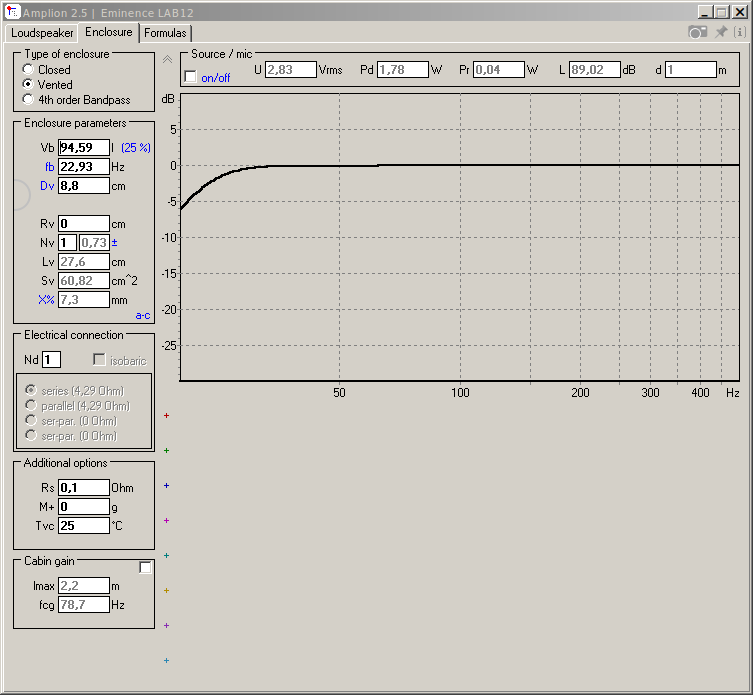The height and width of the screenshot is (695, 753).
Task: Add the orange plus curve marker
Action: click(x=166, y=590)
